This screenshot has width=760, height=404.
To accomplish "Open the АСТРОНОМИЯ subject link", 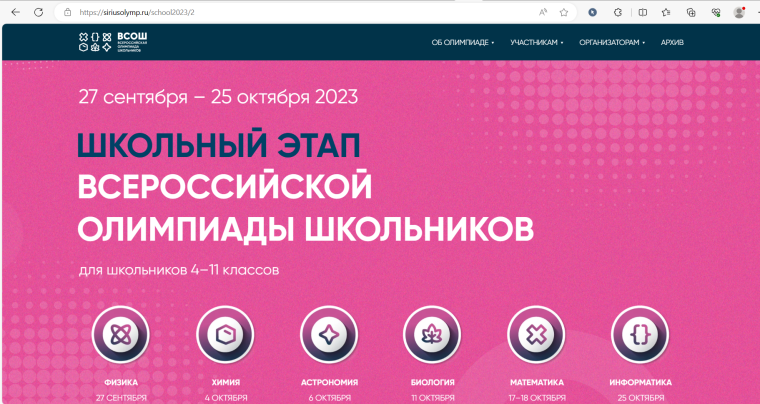I will [330, 383].
